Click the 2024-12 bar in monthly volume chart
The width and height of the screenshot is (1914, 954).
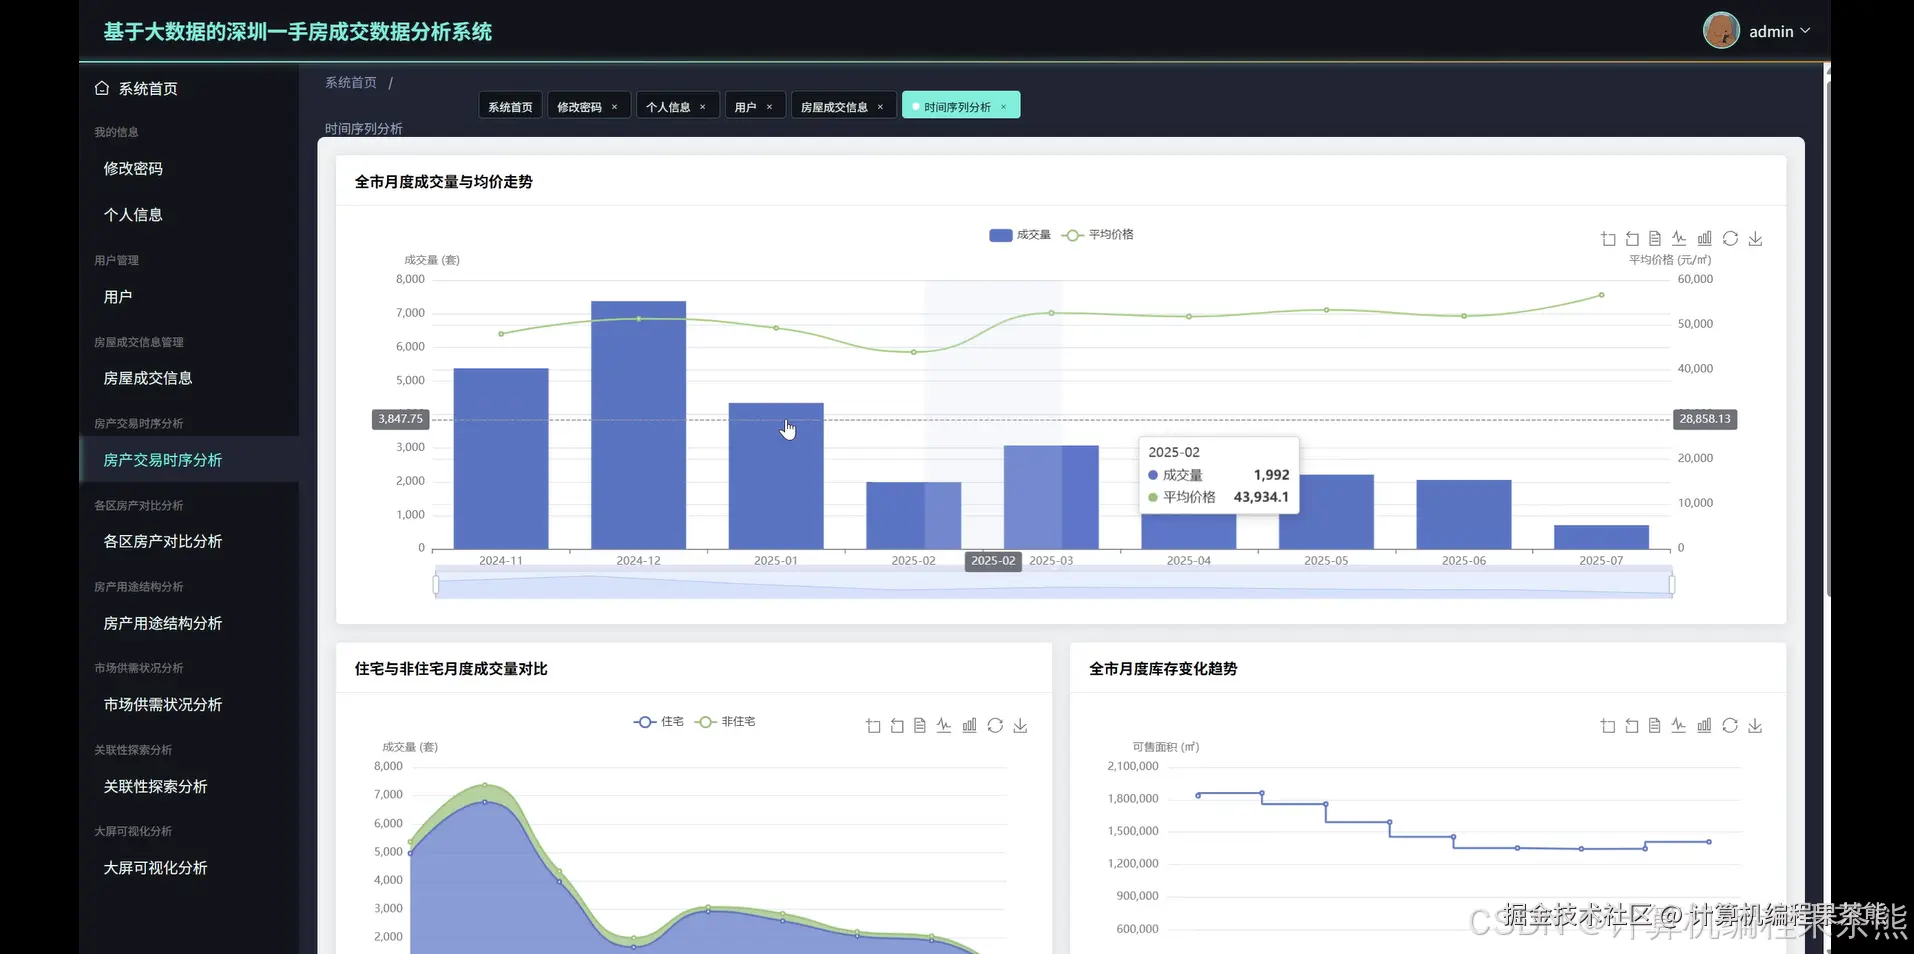click(x=638, y=425)
